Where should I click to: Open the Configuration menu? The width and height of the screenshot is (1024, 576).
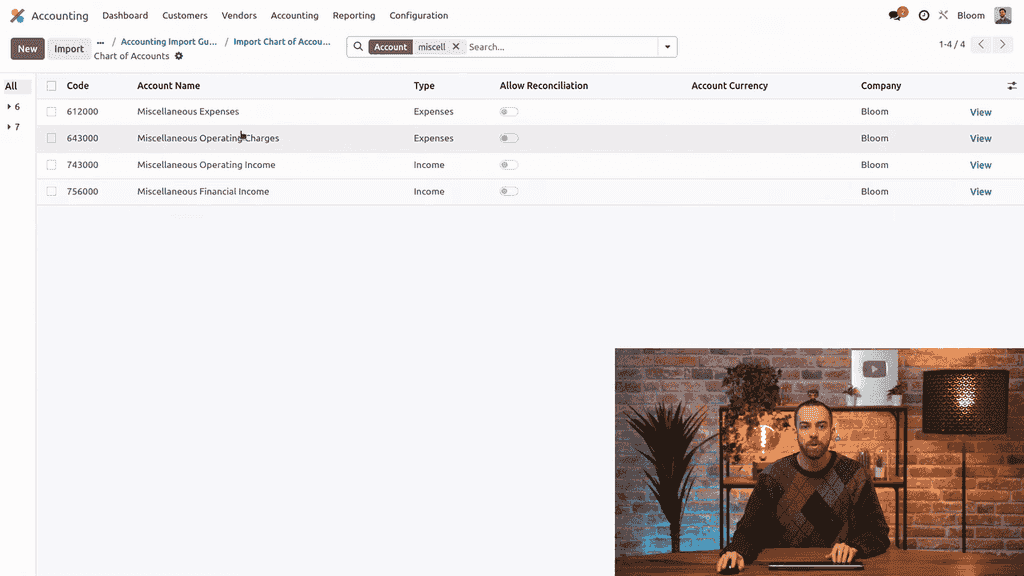418,16
